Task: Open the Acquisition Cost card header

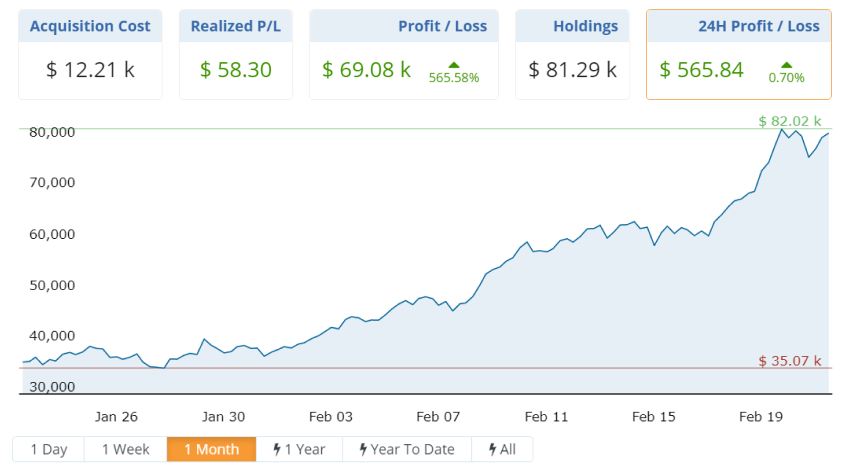Action: tap(90, 26)
